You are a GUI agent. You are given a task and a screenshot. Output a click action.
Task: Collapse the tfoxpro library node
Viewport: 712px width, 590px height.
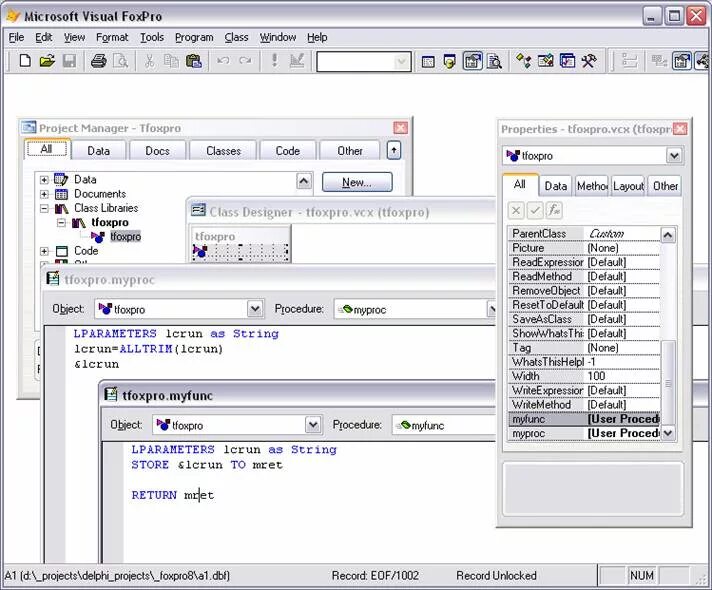(x=61, y=223)
